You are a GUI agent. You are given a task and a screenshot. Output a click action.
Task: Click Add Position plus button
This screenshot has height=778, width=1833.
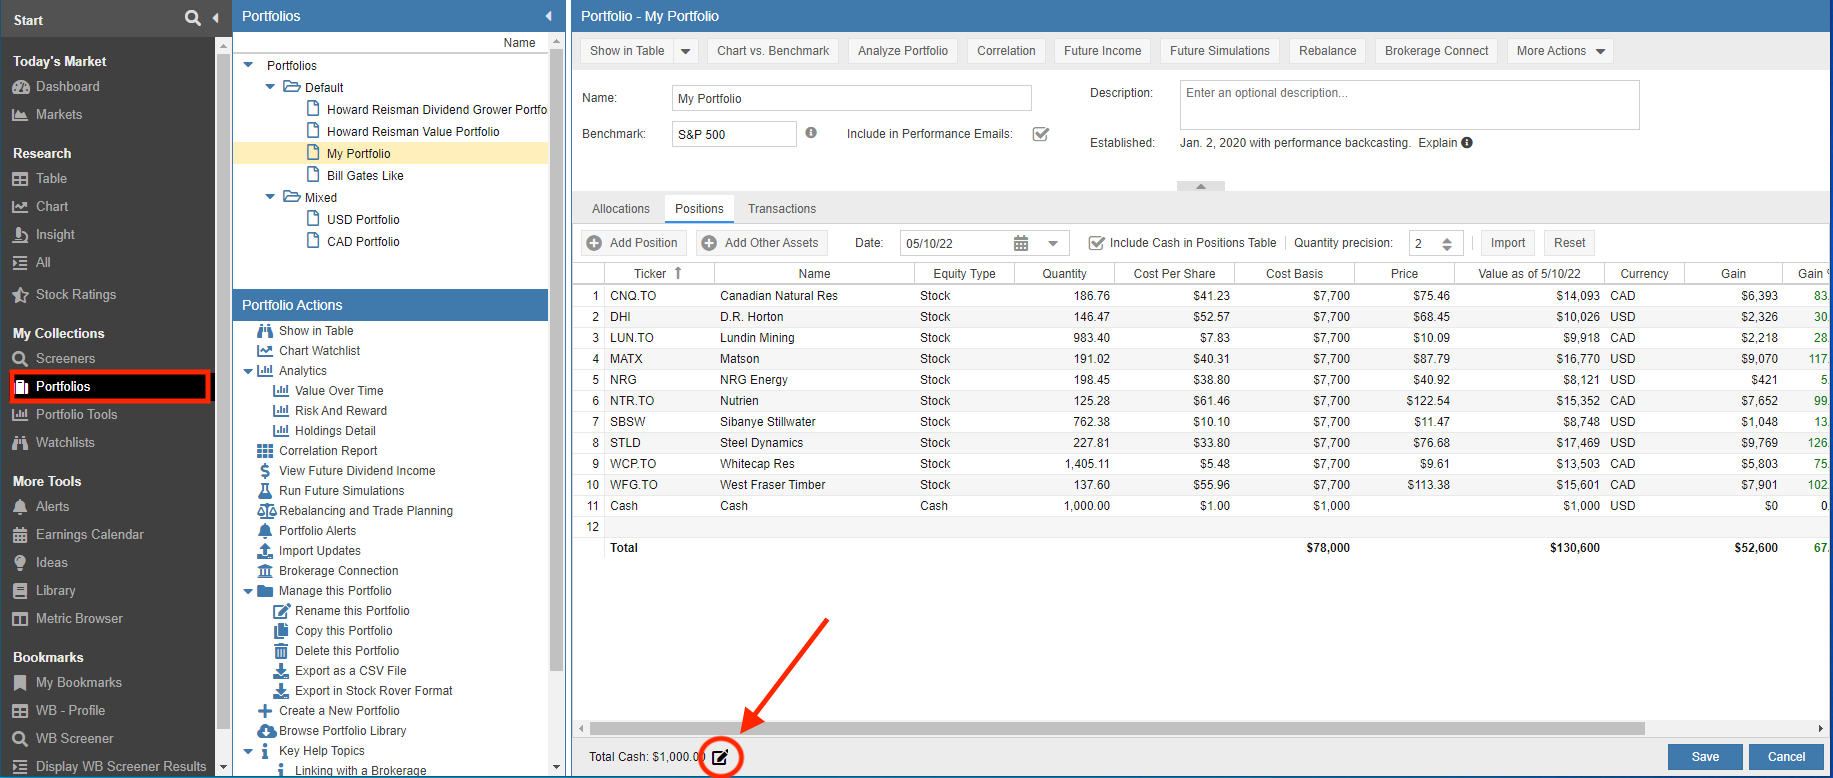[x=634, y=243]
